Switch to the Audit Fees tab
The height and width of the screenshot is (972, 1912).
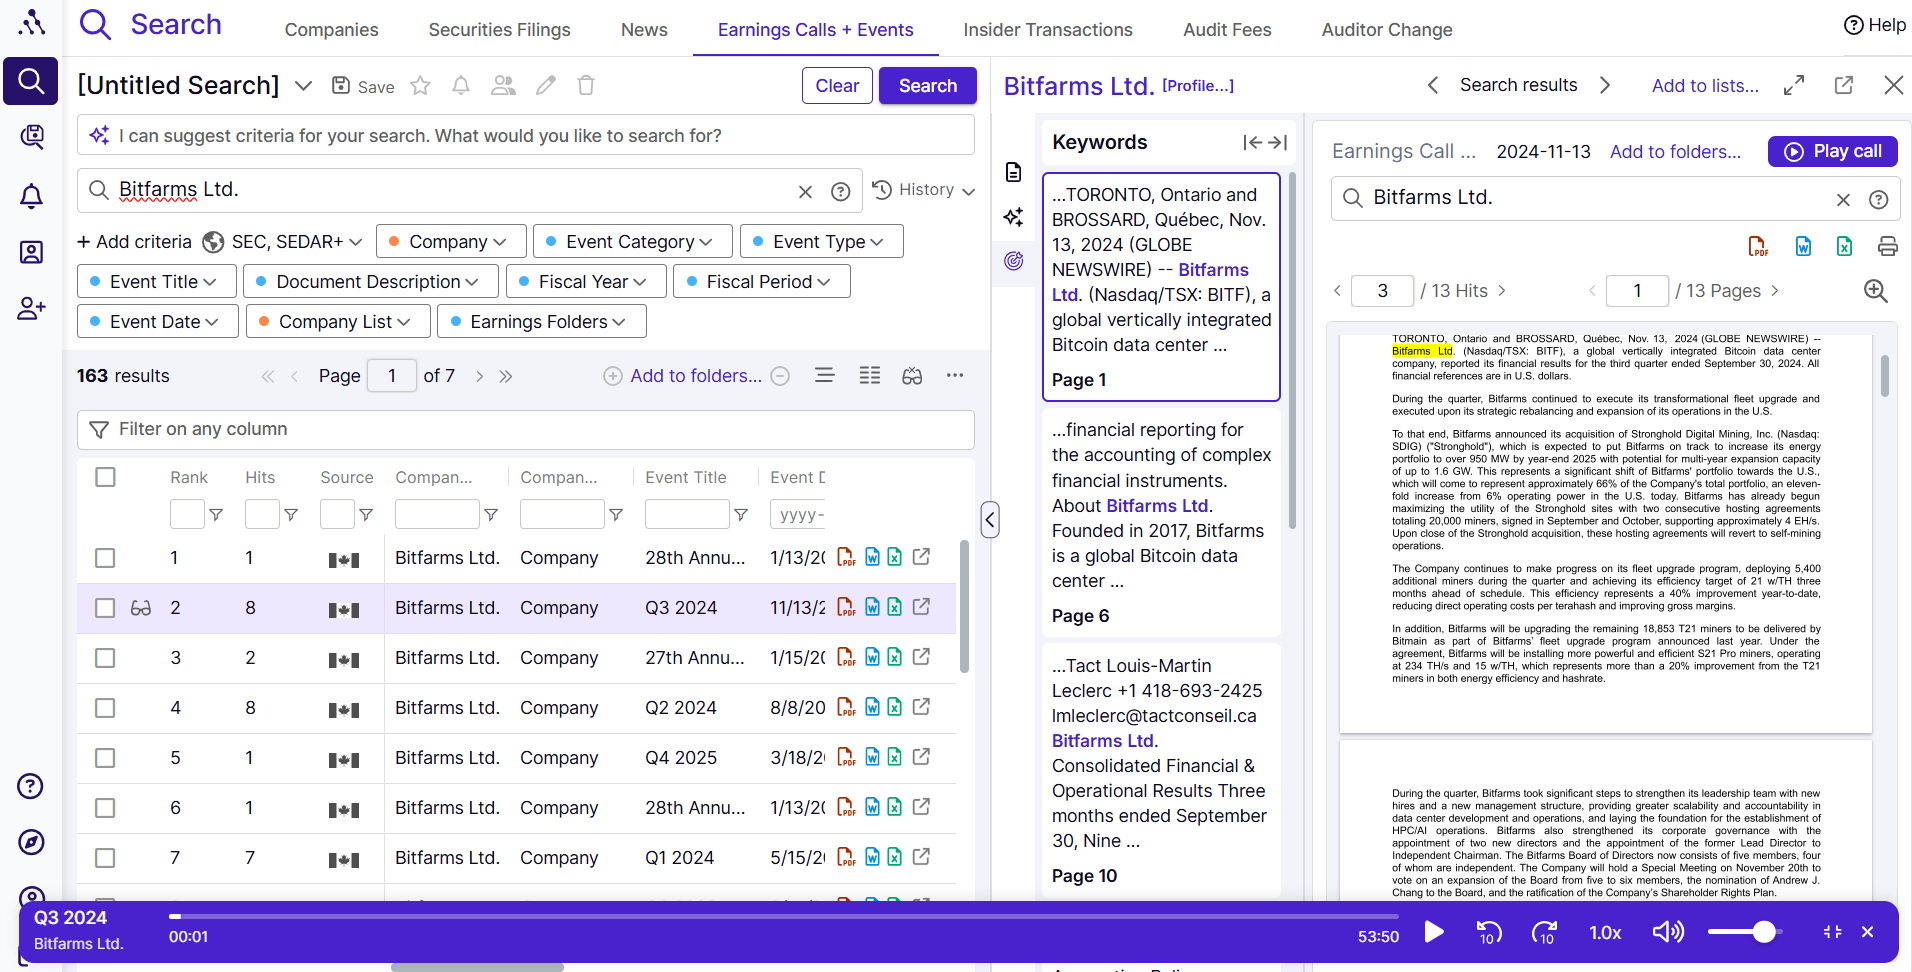pyautogui.click(x=1227, y=30)
